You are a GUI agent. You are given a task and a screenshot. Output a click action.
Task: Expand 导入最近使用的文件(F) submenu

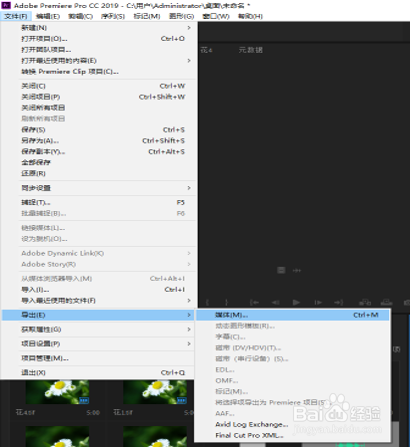click(98, 301)
